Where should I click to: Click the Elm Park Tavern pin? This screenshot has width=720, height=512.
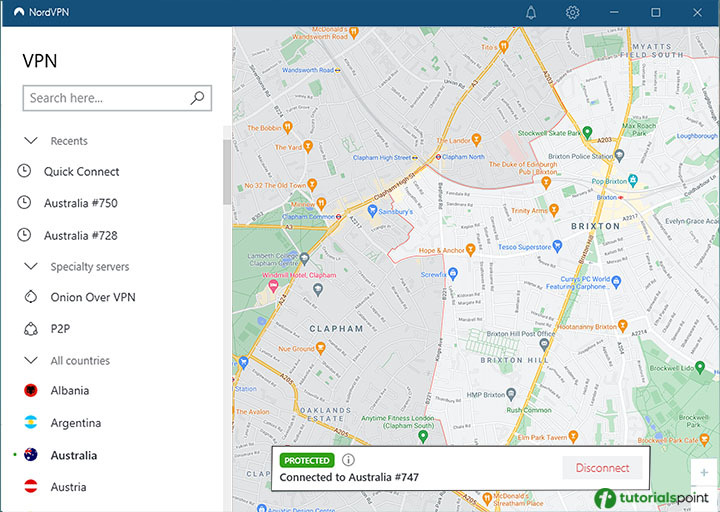pyautogui.click(x=573, y=436)
